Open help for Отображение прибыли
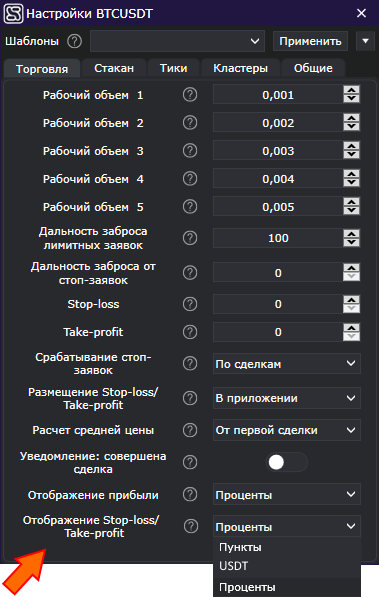 click(x=190, y=495)
